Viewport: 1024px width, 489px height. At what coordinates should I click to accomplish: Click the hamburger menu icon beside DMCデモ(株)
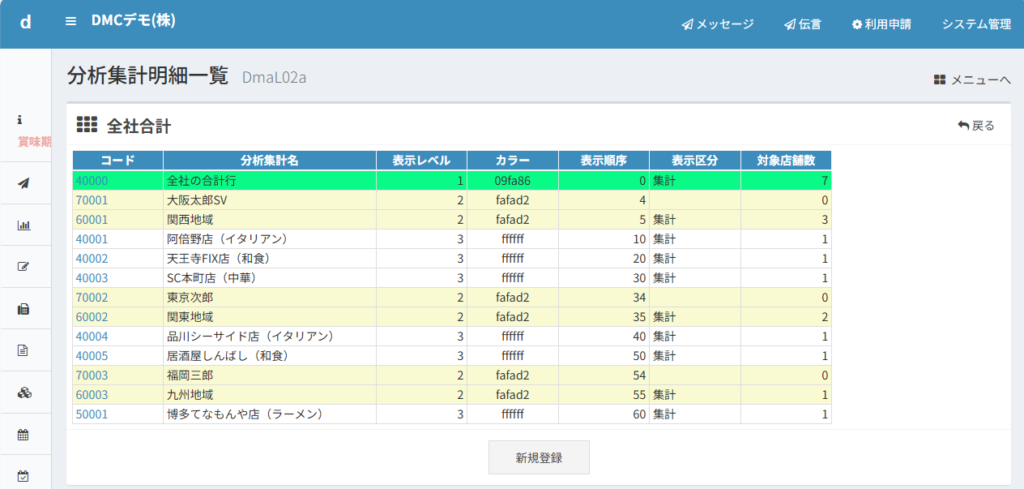point(70,22)
